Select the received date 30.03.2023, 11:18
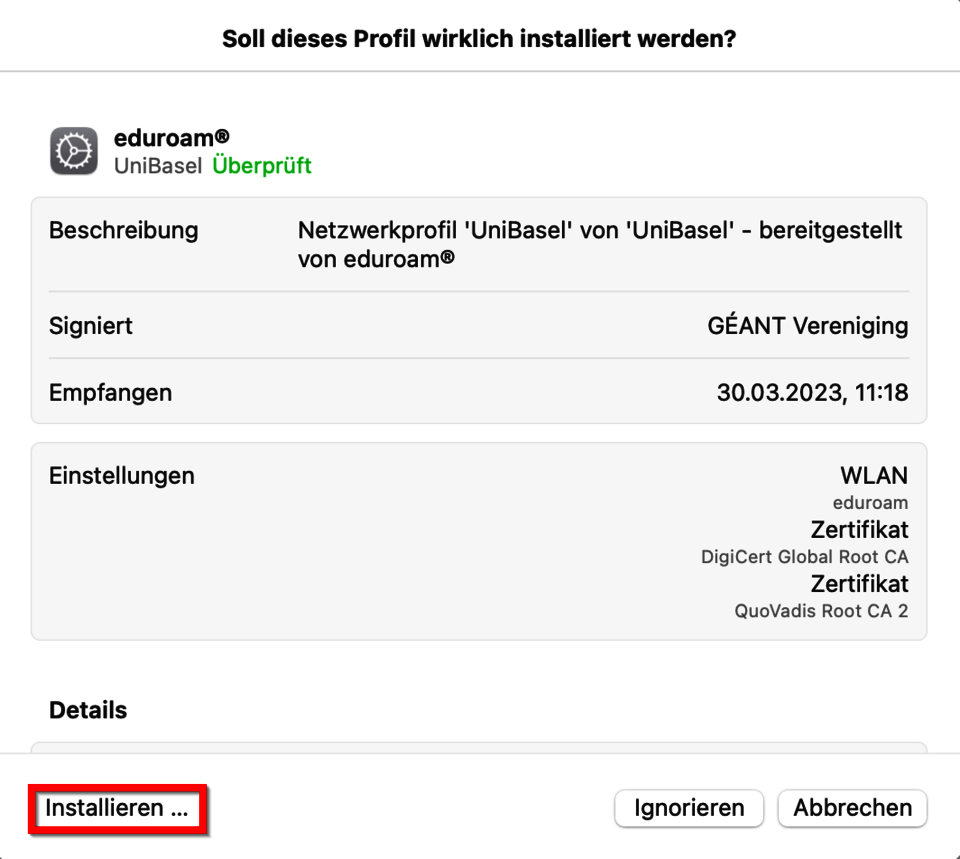The height and width of the screenshot is (859, 960). pyautogui.click(x=812, y=393)
